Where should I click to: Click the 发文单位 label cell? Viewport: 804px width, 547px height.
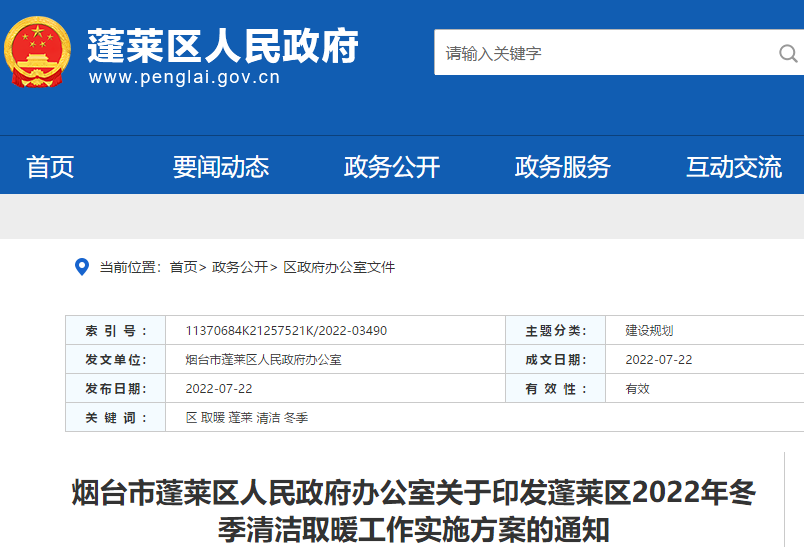coord(116,359)
